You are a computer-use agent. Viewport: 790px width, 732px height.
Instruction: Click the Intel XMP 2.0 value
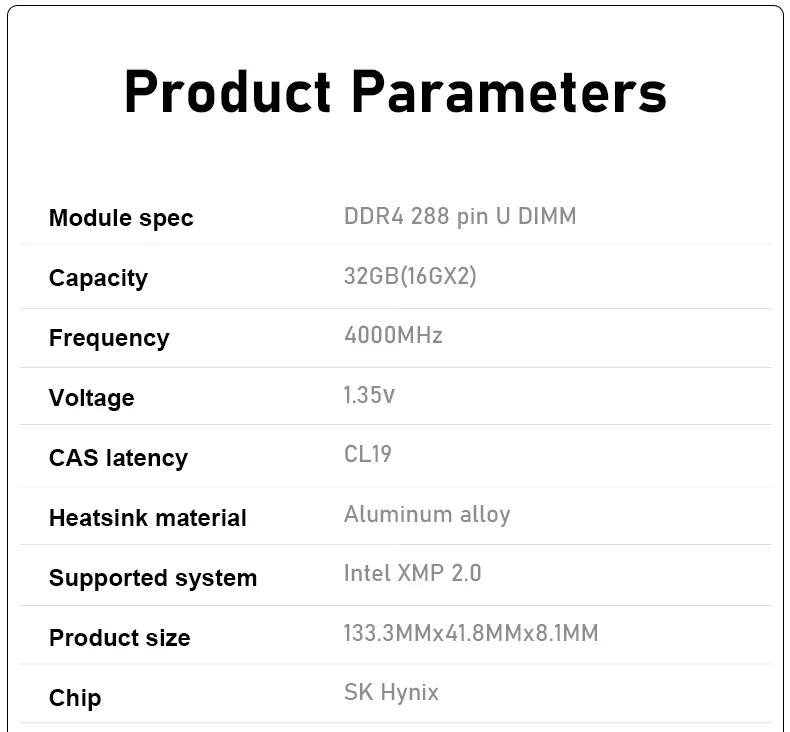[413, 573]
